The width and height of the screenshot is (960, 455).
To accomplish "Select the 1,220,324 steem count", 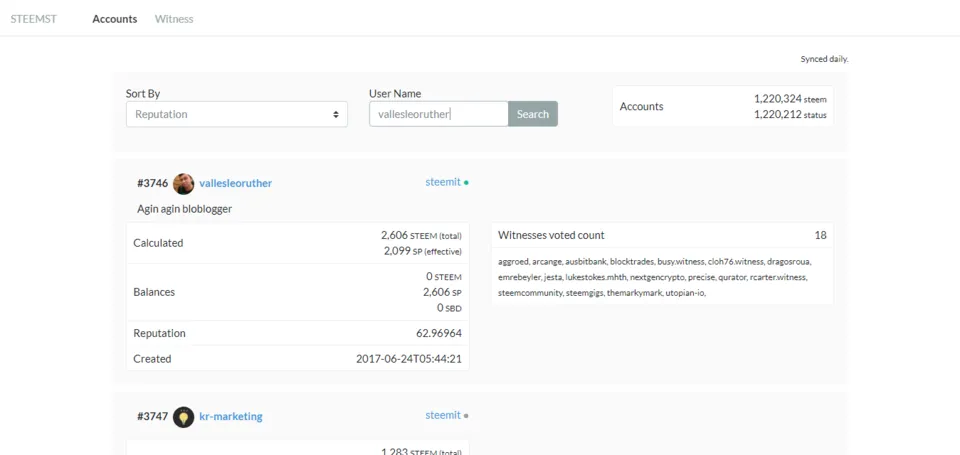I will tap(790, 99).
